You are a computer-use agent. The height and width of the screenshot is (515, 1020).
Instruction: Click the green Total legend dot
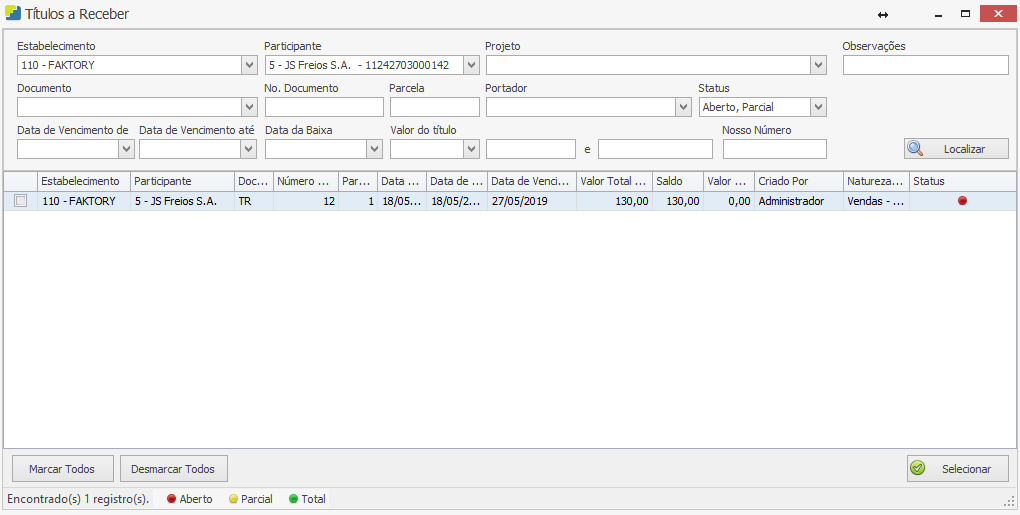(293, 499)
